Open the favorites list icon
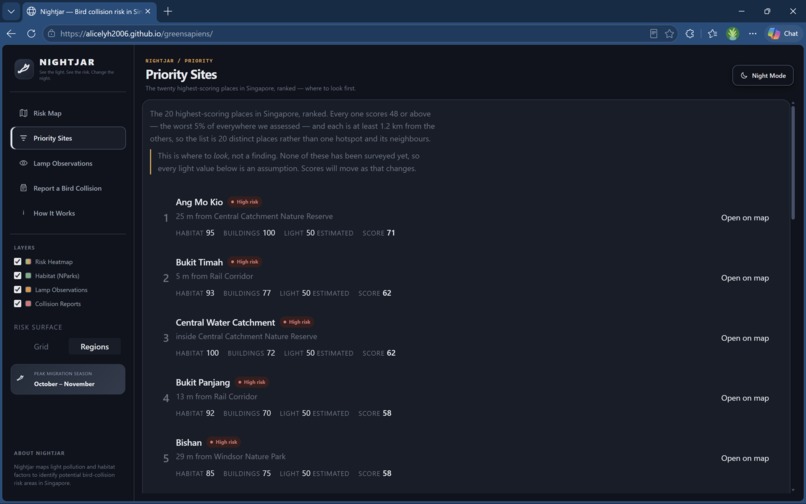Screen dimensions: 806x504 tap(712, 33)
